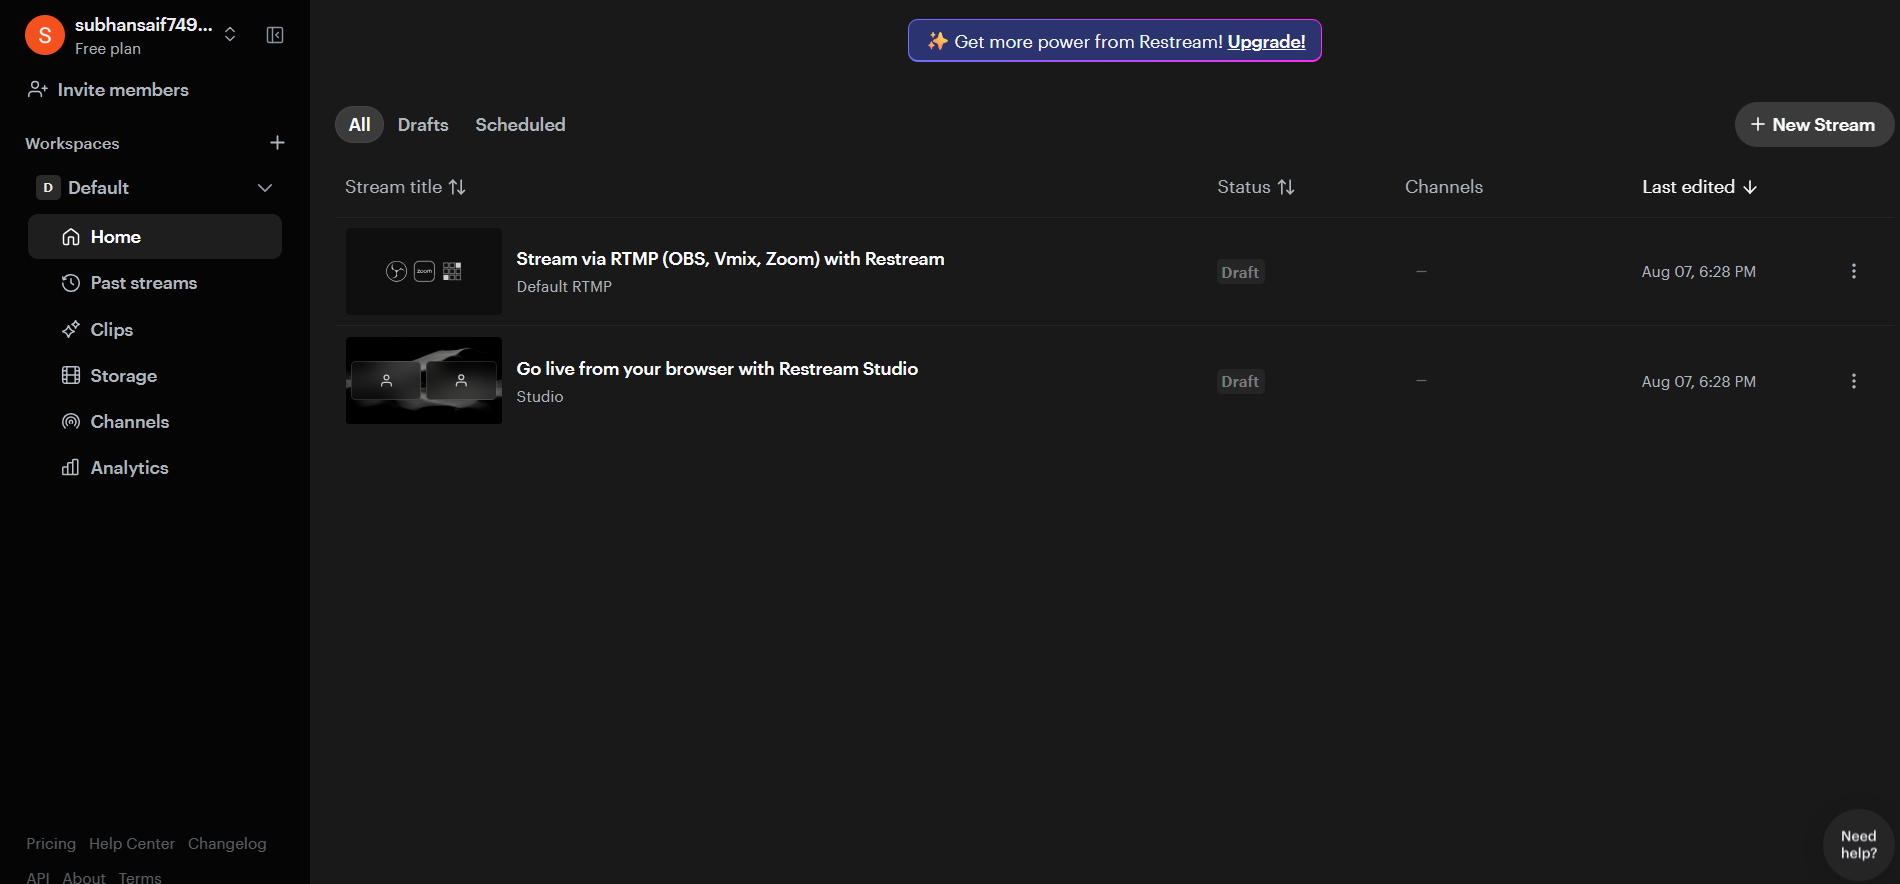Click the Channels column header

click(x=1444, y=187)
